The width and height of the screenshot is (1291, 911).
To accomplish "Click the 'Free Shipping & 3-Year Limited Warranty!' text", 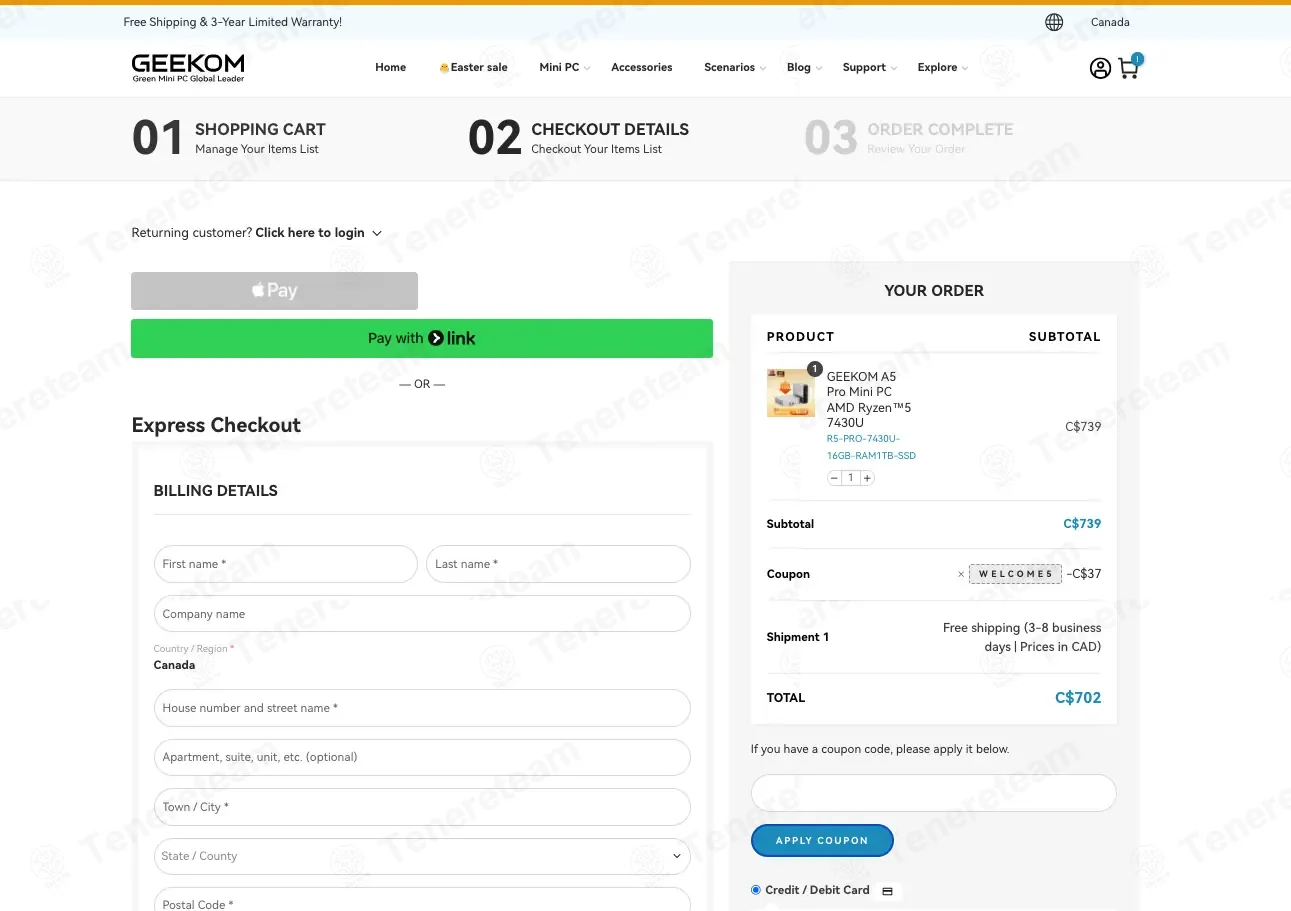I will pyautogui.click(x=233, y=22).
